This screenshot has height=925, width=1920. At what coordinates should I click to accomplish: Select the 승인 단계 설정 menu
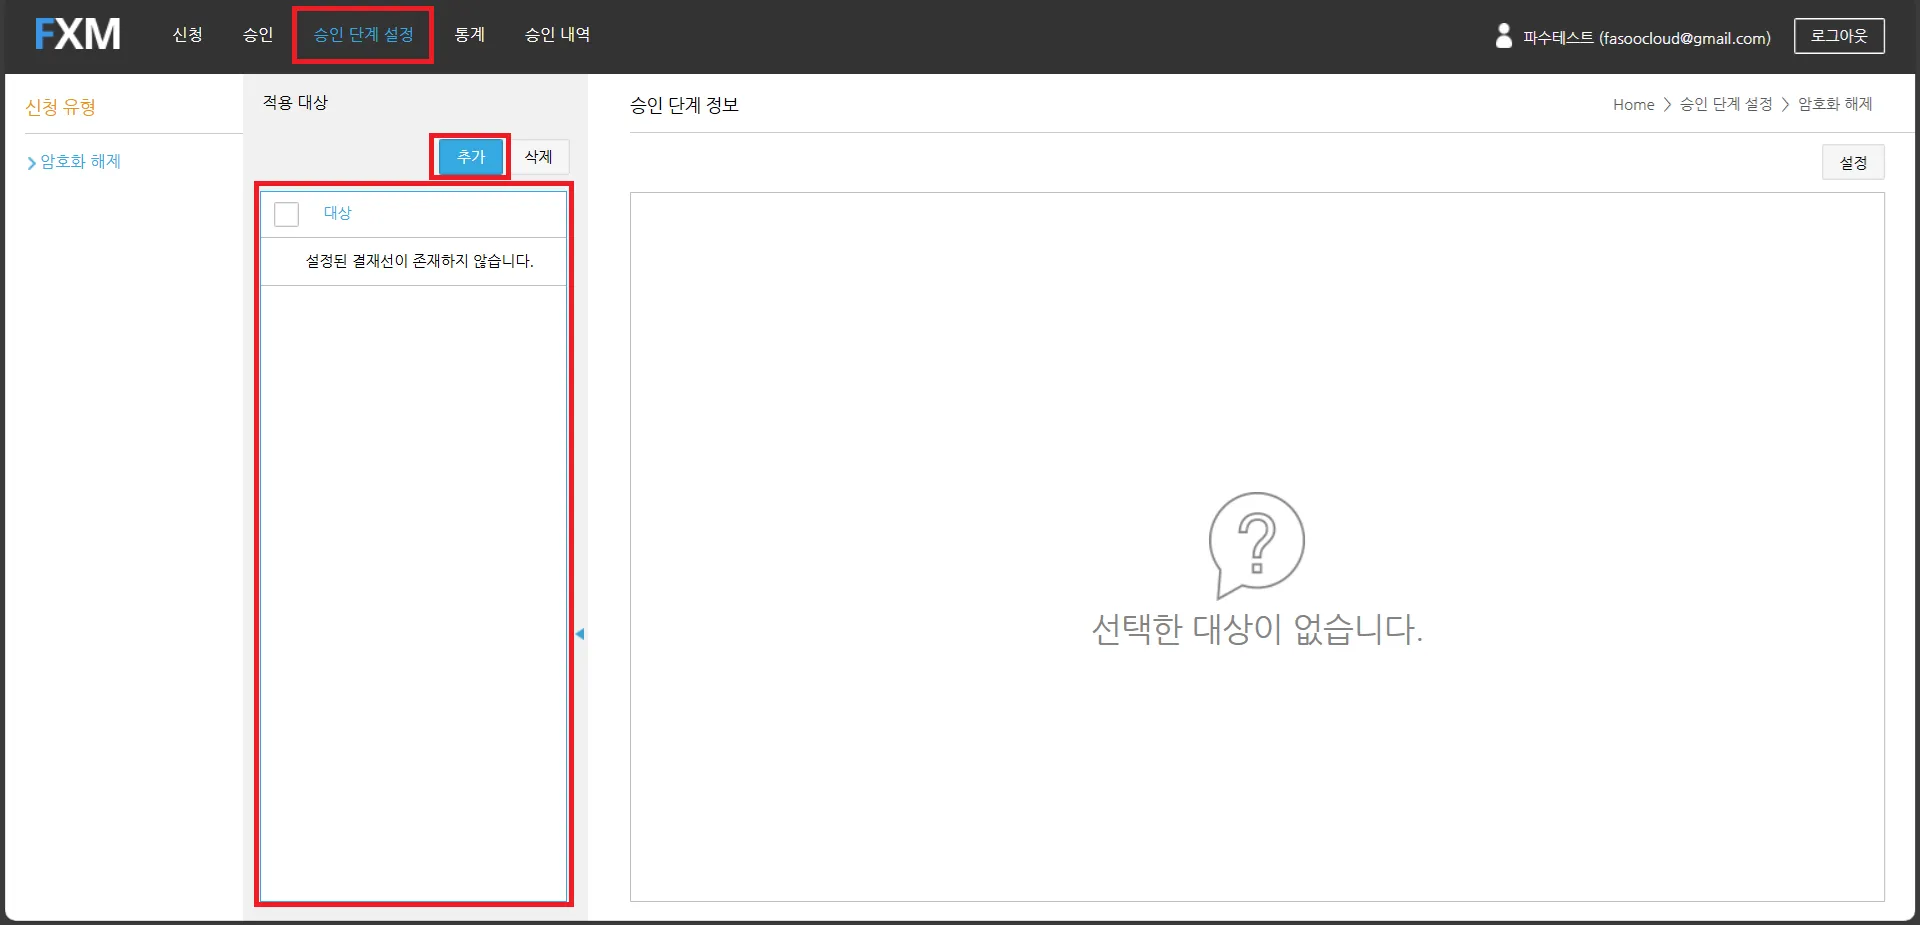tap(363, 35)
